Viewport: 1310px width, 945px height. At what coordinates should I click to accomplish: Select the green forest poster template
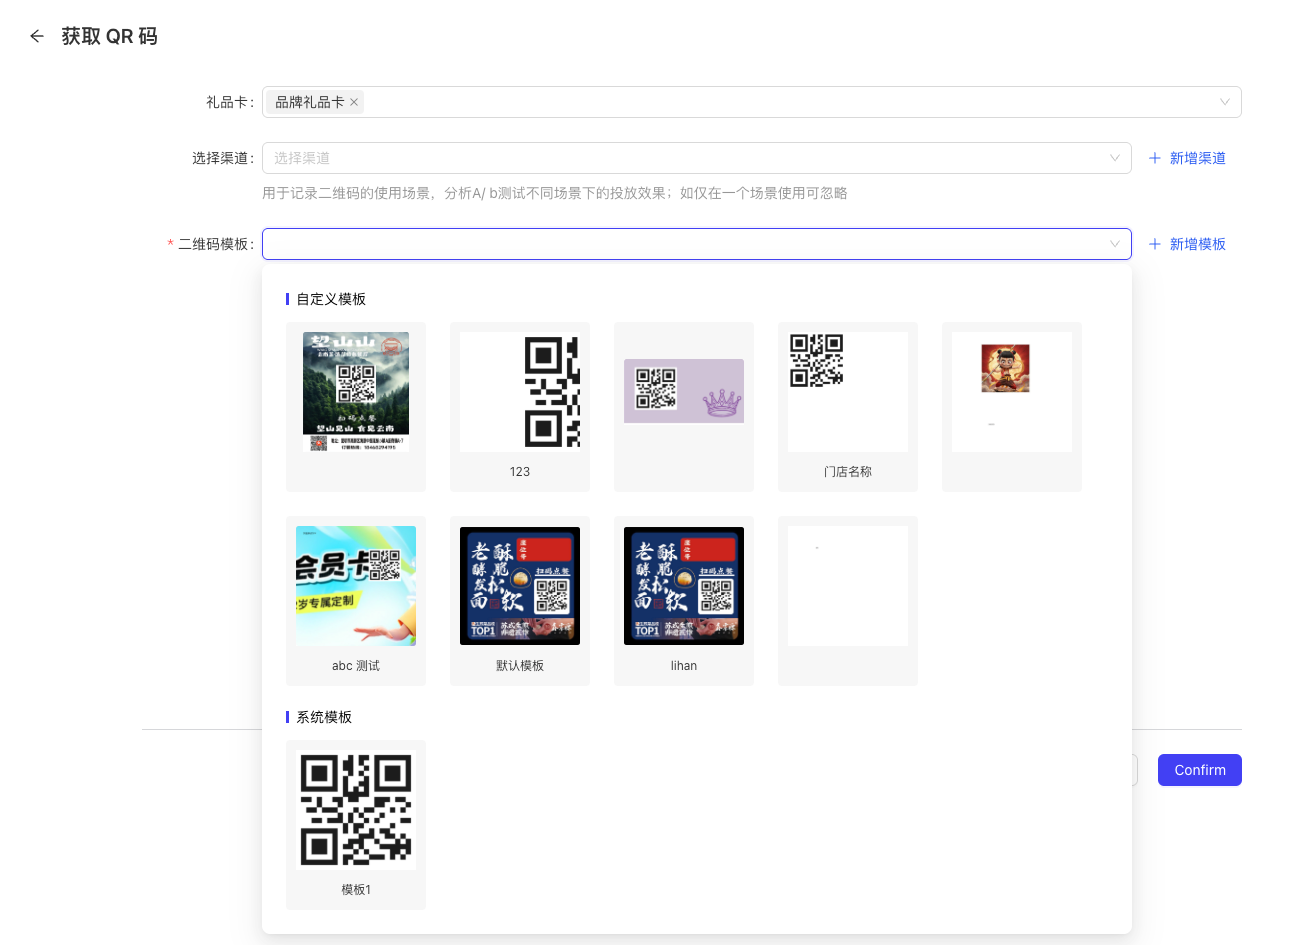pyautogui.click(x=356, y=392)
